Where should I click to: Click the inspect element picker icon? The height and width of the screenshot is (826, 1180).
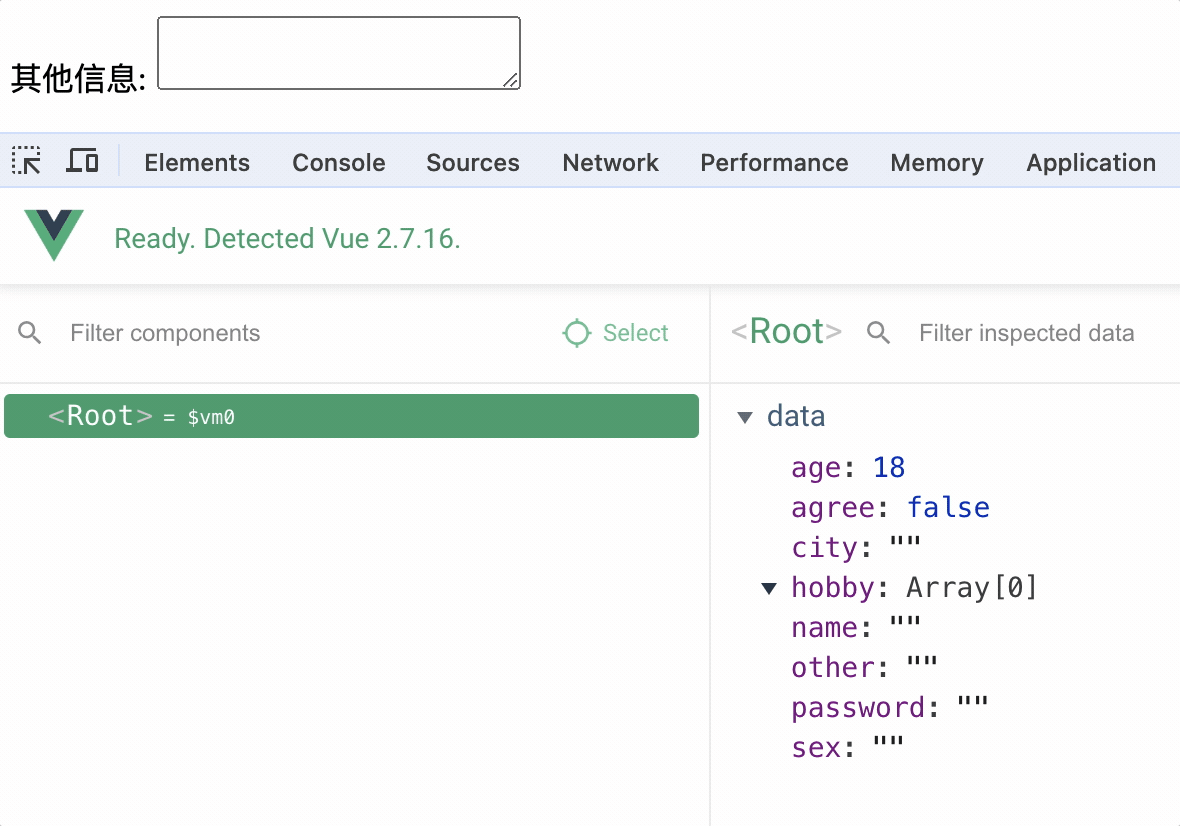click(27, 160)
